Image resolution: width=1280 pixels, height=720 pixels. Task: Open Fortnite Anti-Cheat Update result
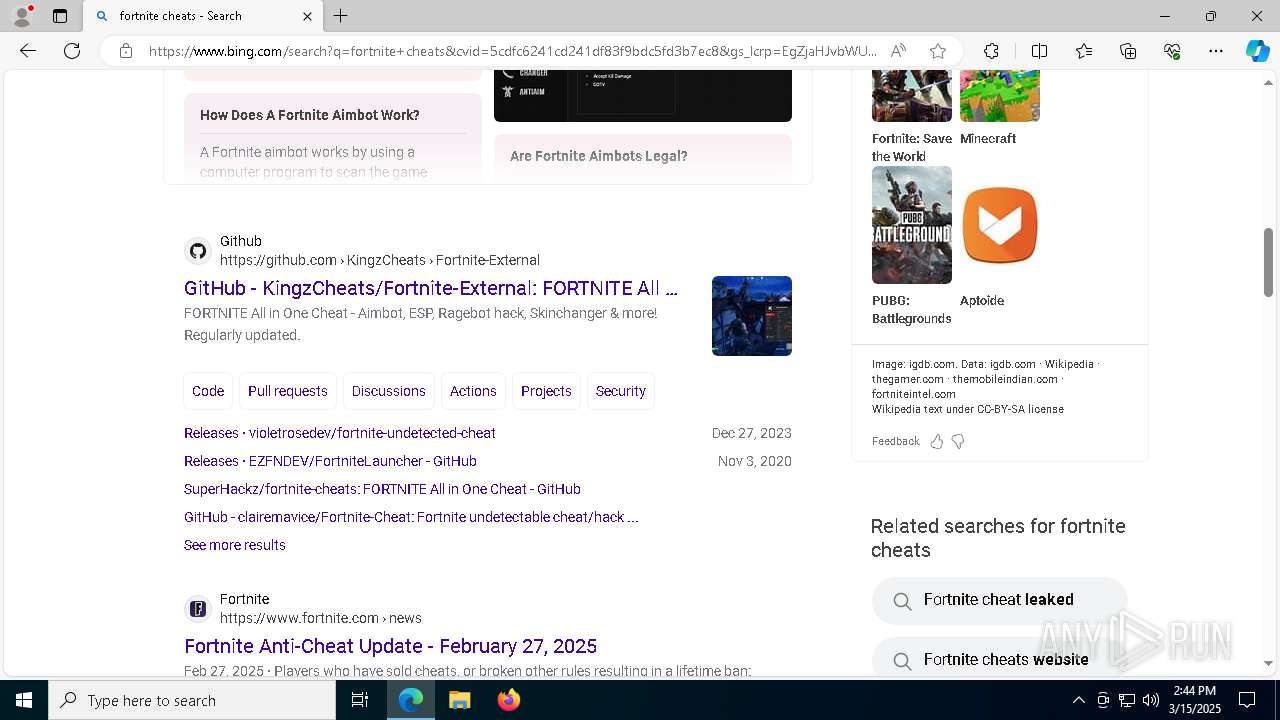(x=390, y=646)
